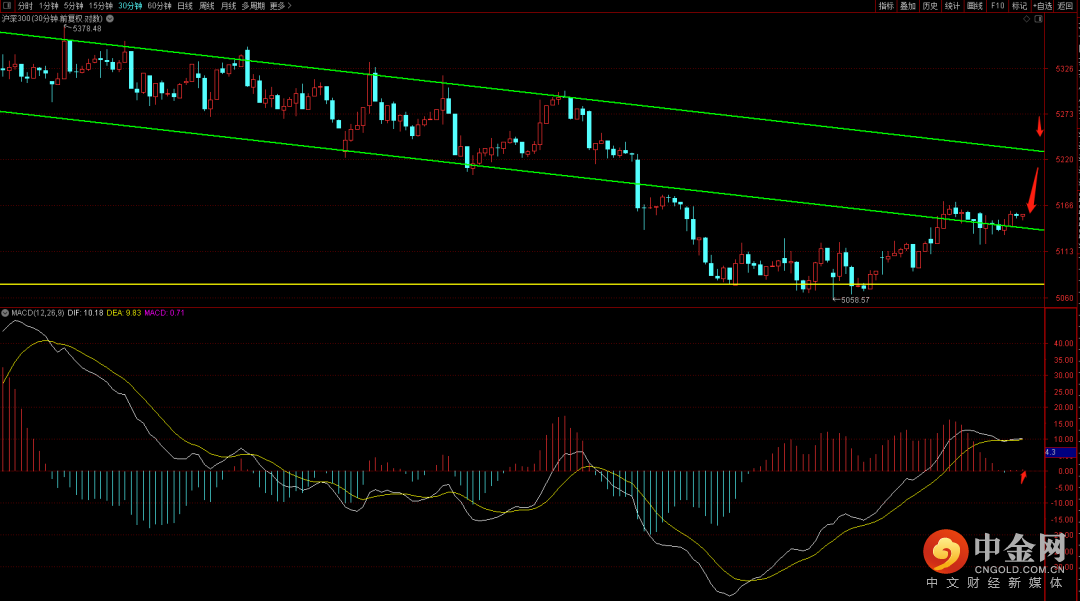Toggle the side panel icon at chart top right

tap(1039, 19)
